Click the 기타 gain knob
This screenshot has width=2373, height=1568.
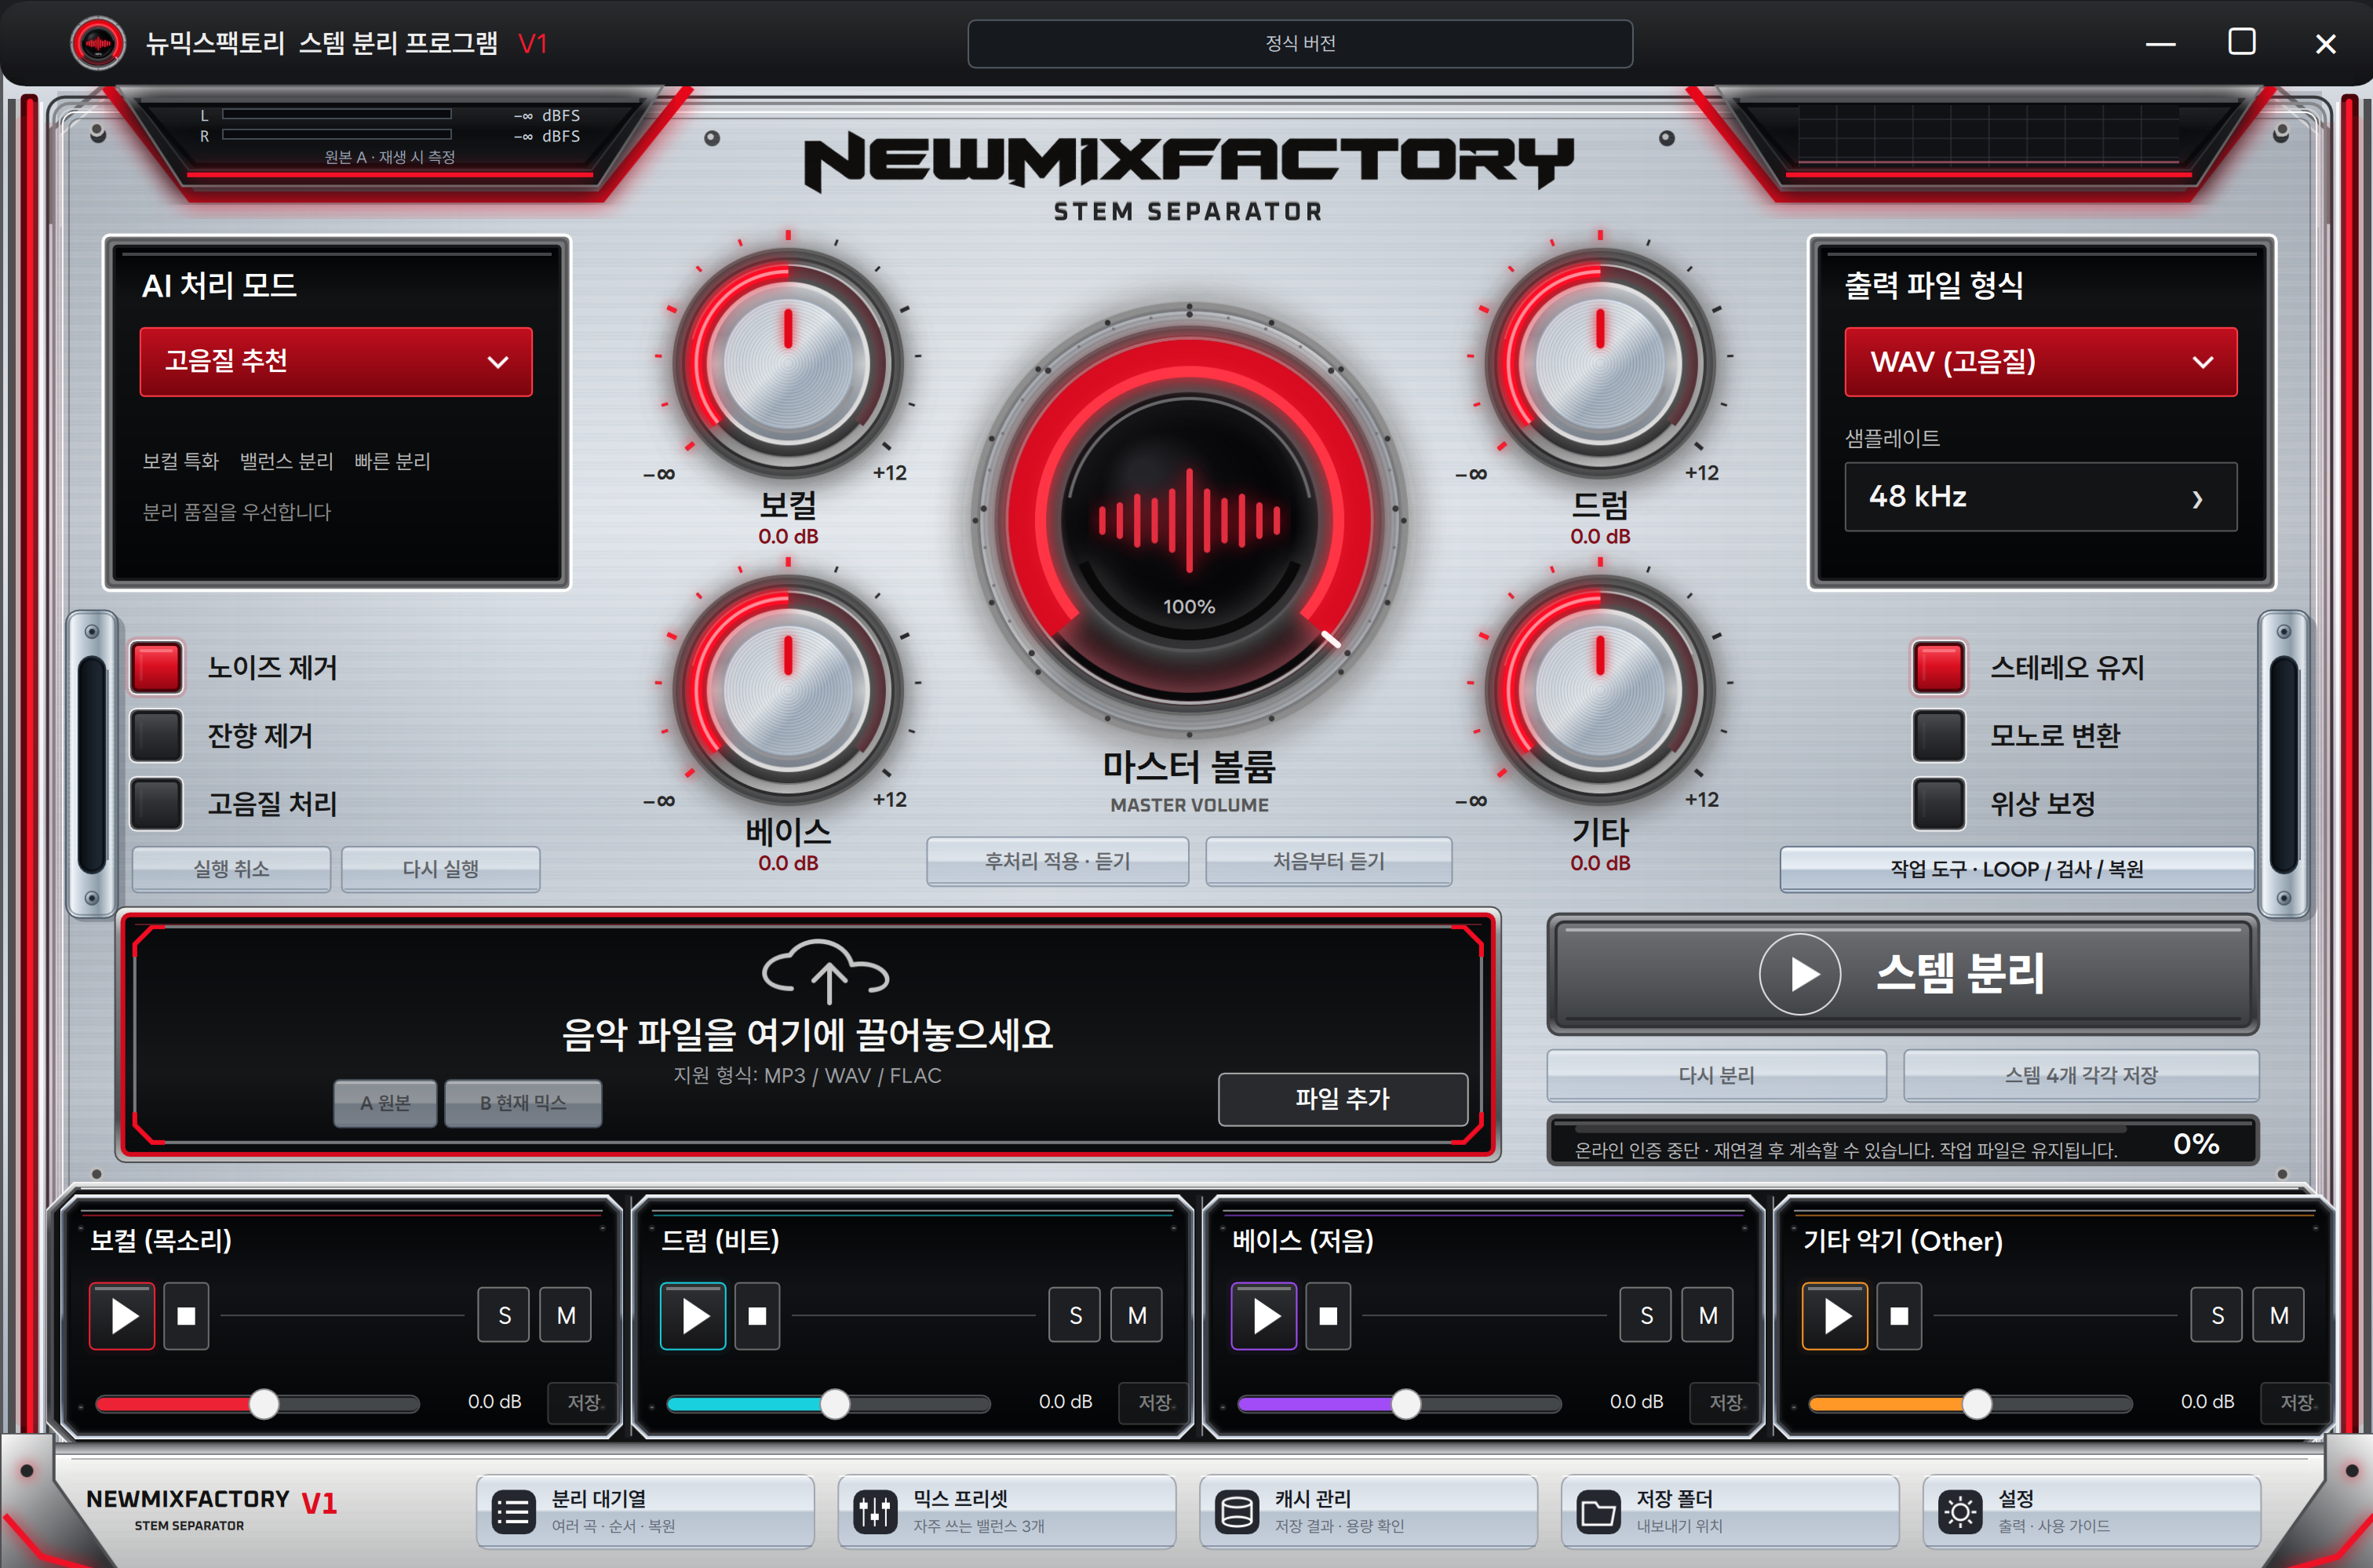1600,690
